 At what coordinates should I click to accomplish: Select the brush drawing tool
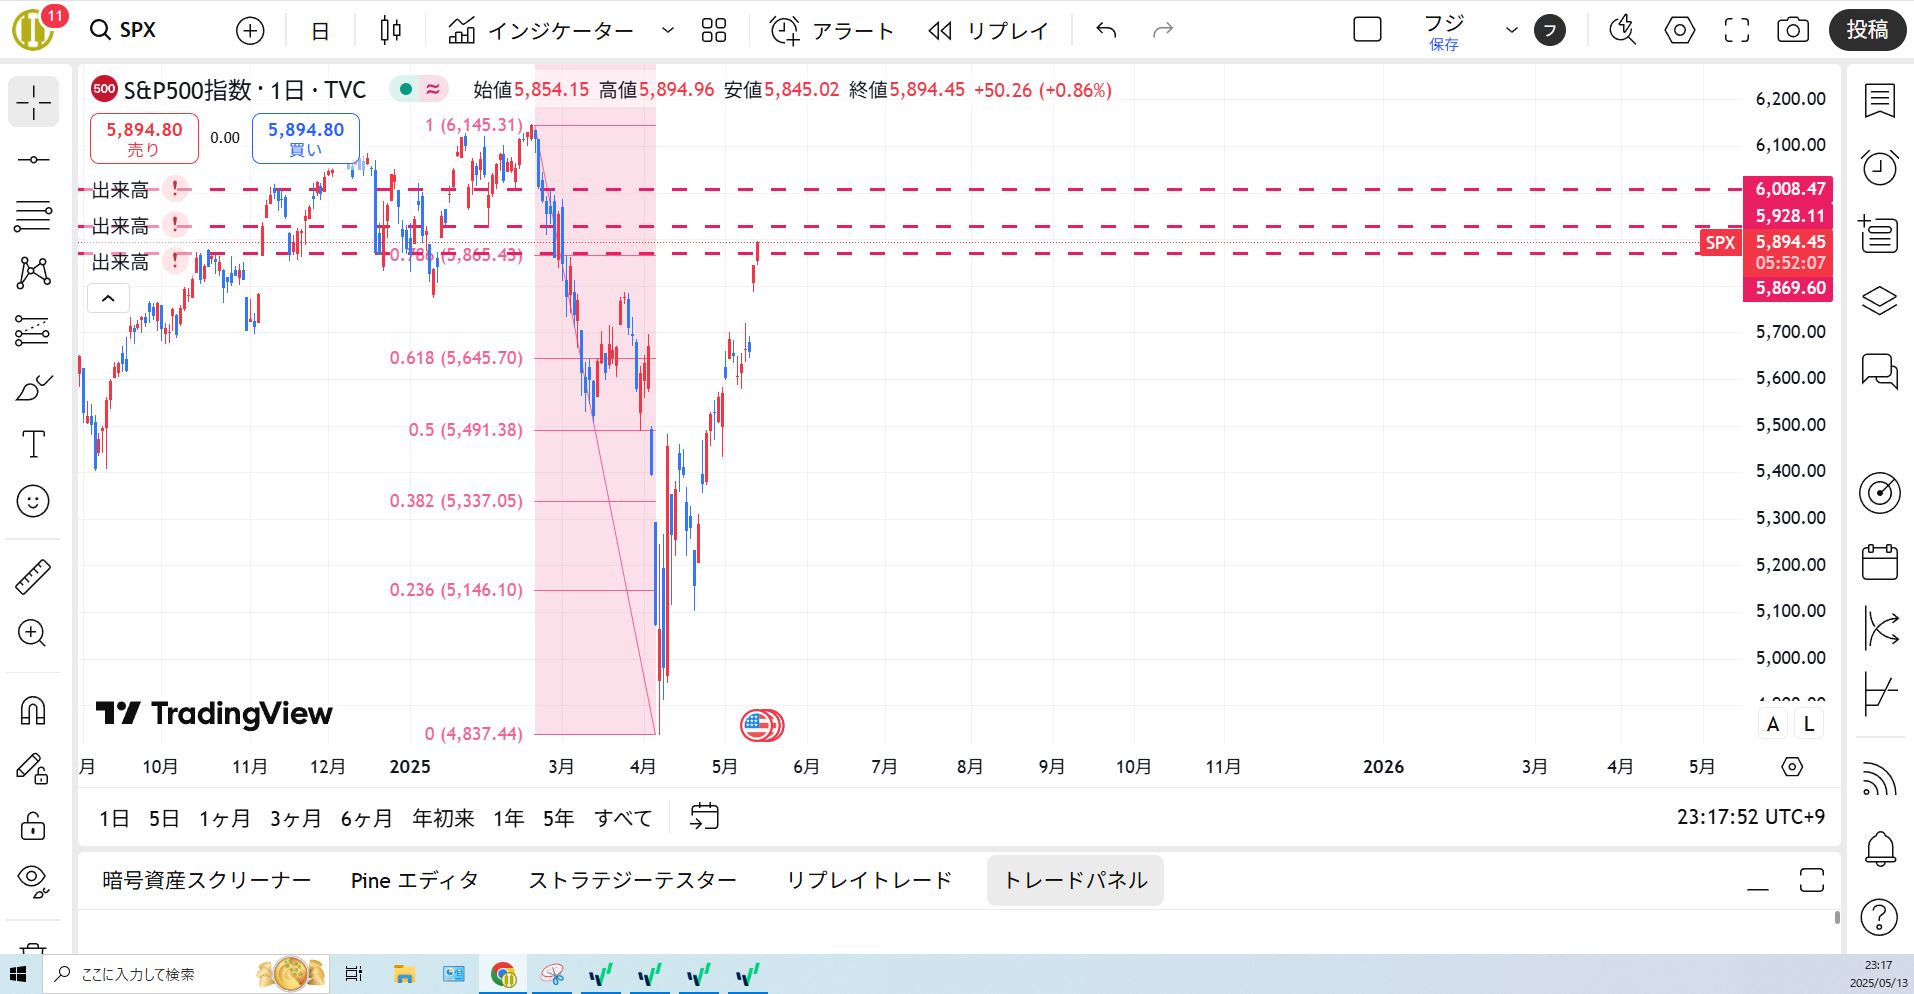point(33,388)
